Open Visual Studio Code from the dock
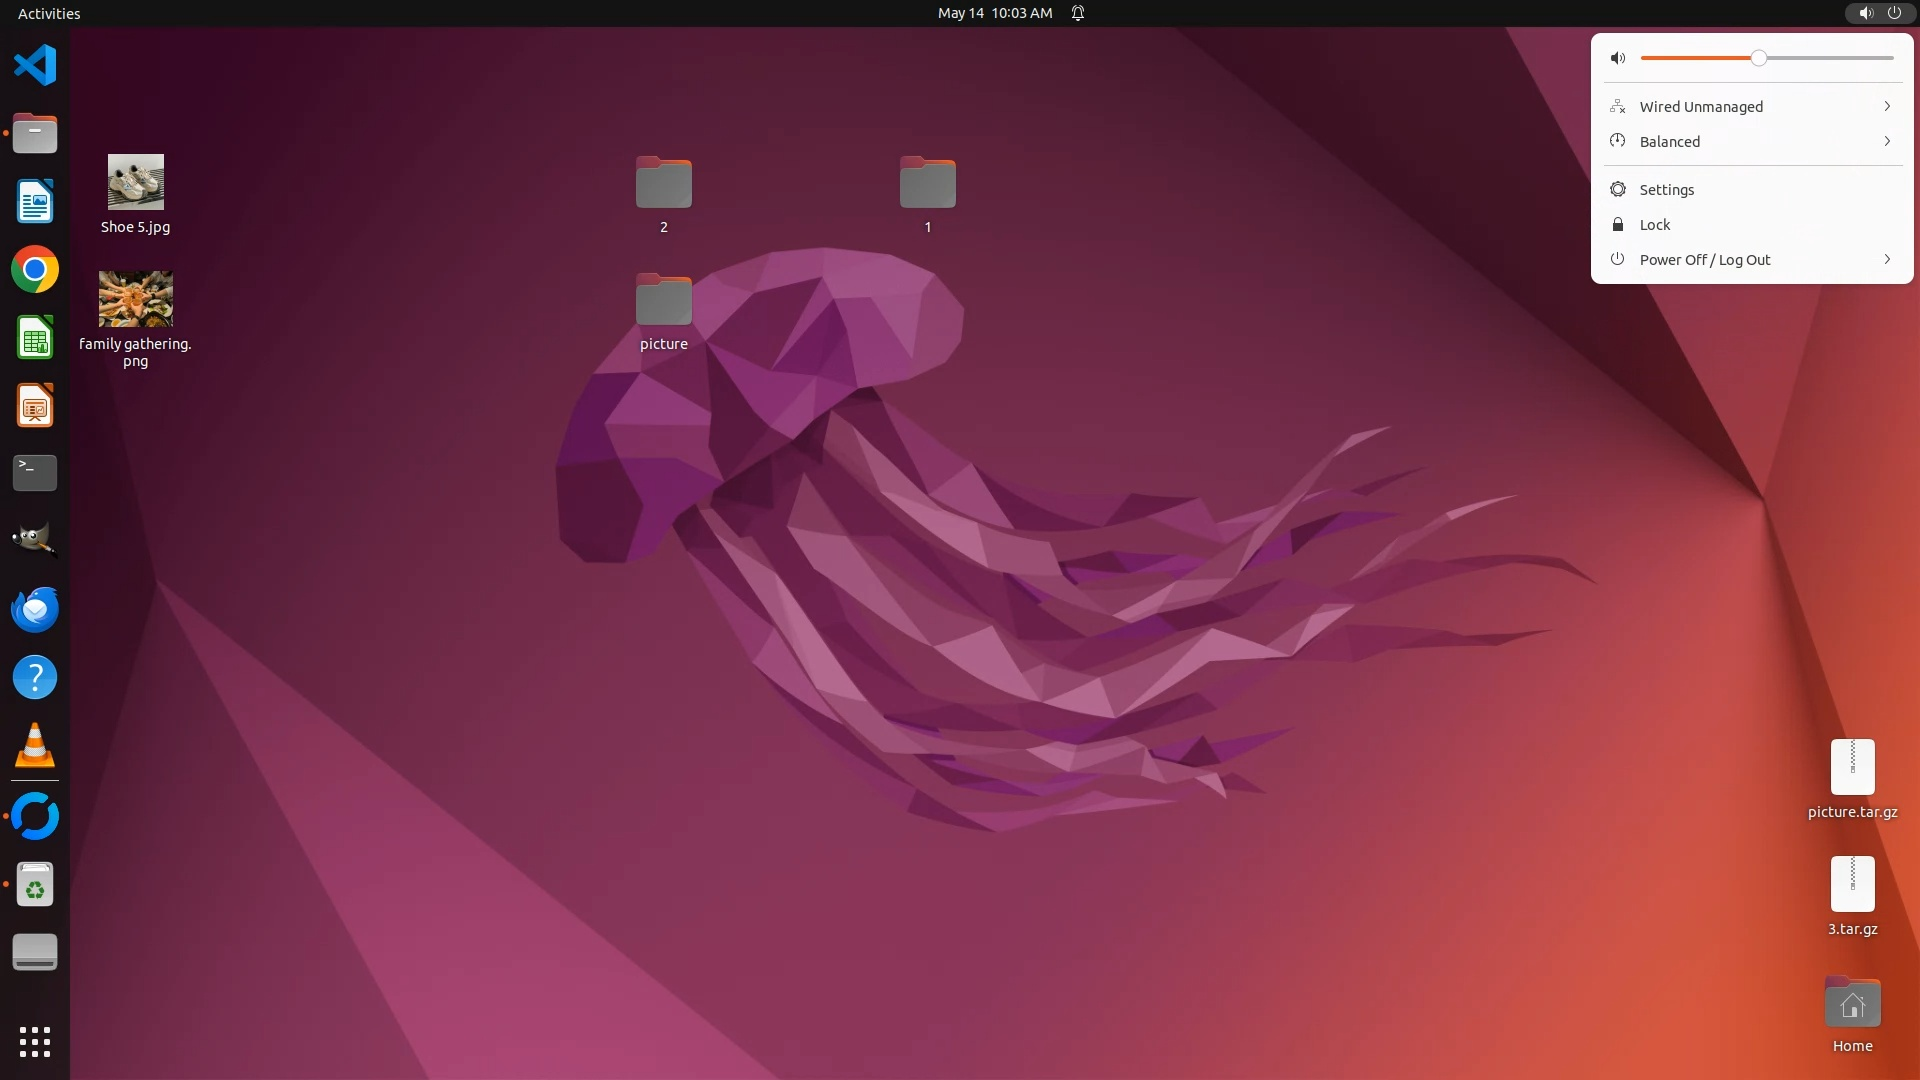Viewport: 1920px width, 1080px height. pos(35,66)
